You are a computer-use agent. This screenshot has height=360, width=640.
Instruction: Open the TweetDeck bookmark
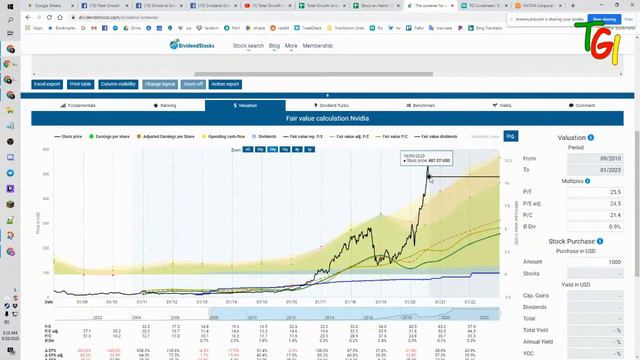[308, 28]
